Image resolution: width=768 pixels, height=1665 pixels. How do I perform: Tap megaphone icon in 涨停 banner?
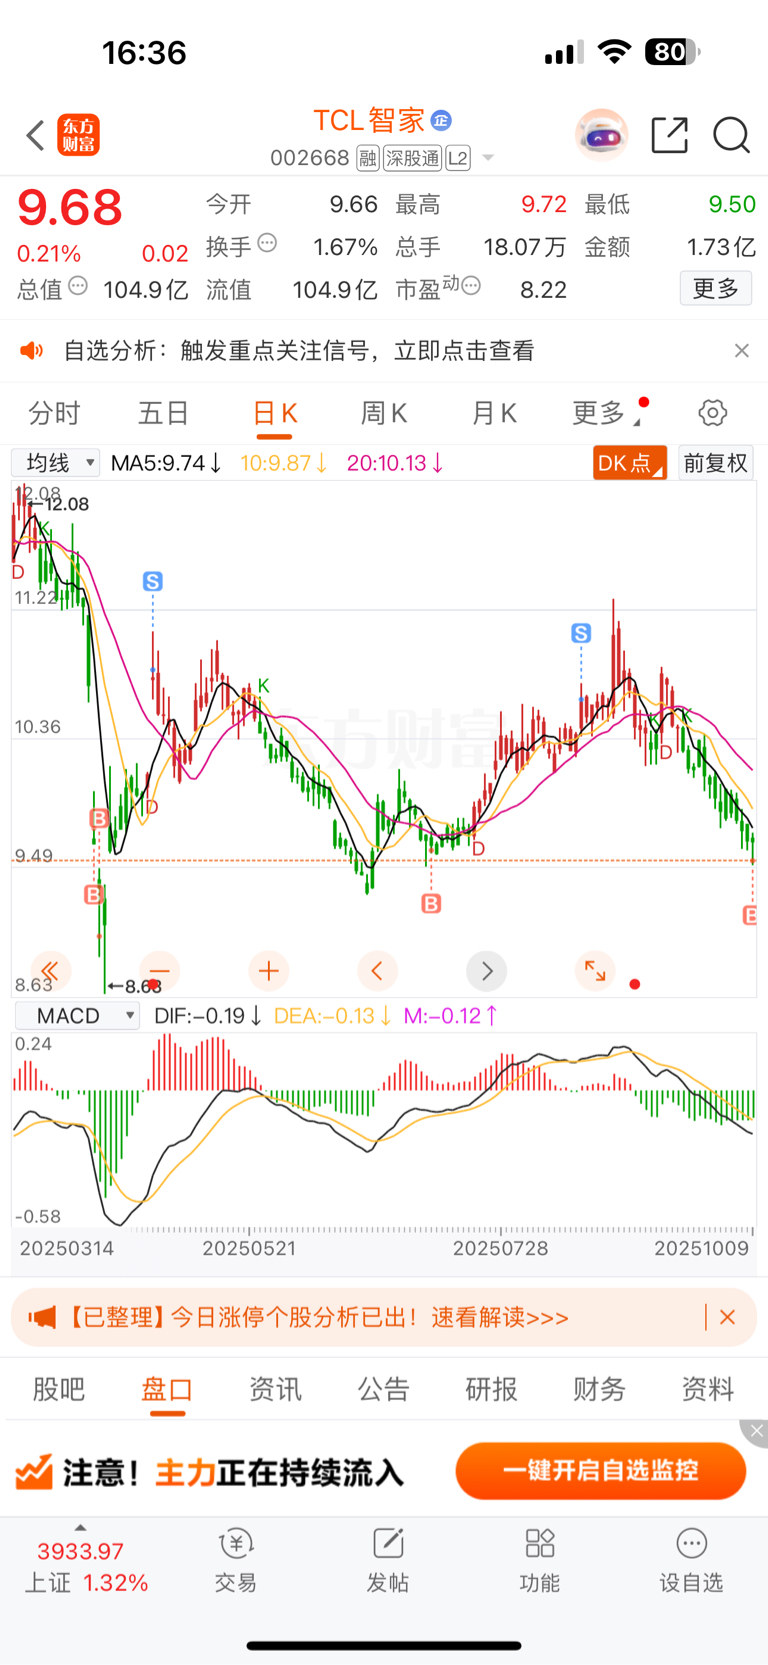pyautogui.click(x=42, y=1318)
